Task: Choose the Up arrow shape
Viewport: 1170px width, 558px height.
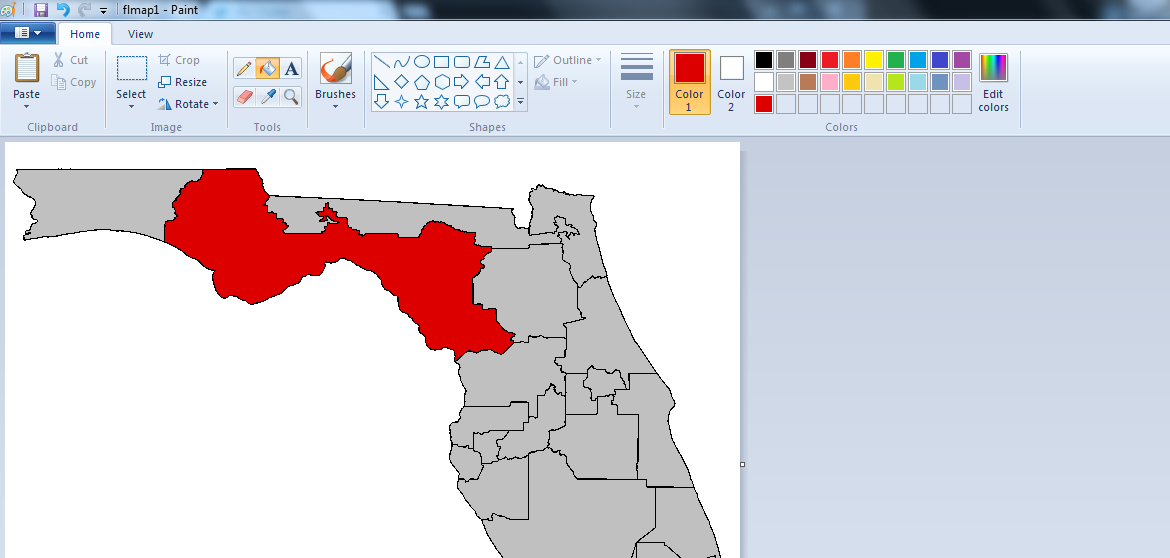Action: pyautogui.click(x=502, y=82)
